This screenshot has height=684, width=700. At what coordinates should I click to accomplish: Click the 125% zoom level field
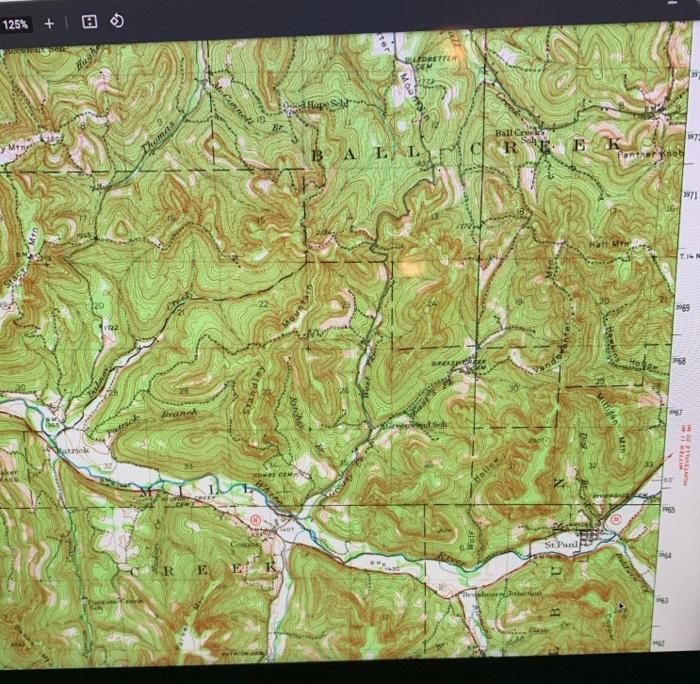click(15, 24)
